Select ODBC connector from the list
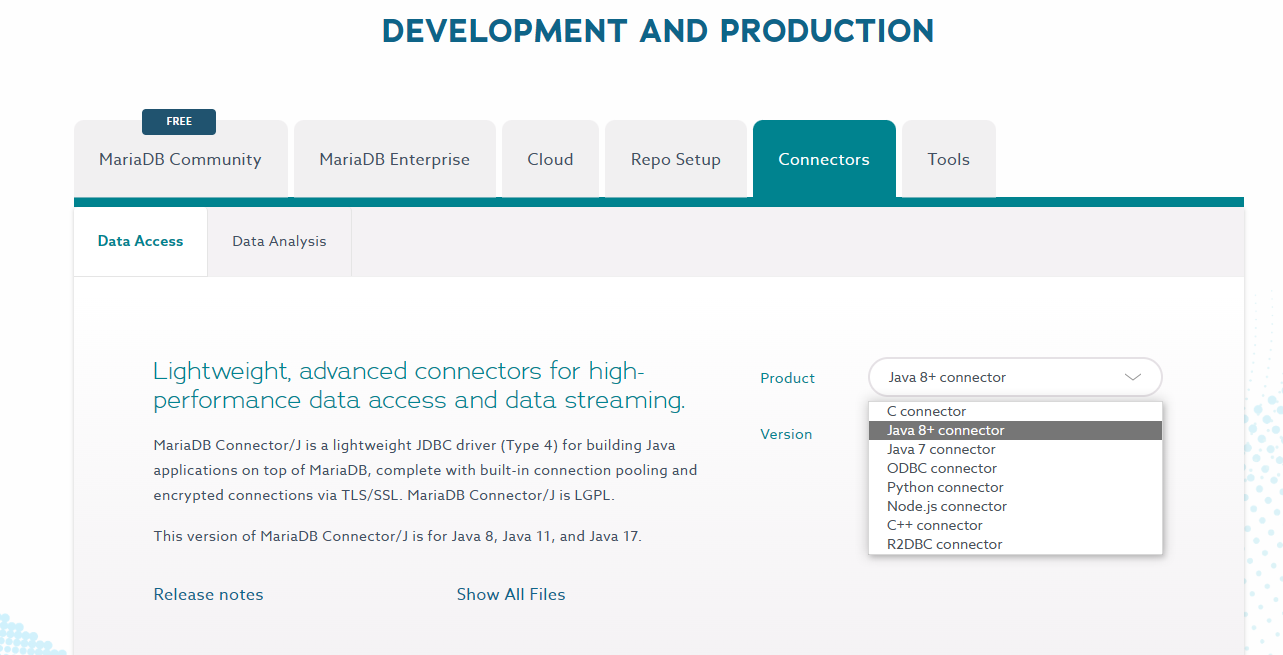Viewport: 1283px width, 655px height. (x=1015, y=468)
